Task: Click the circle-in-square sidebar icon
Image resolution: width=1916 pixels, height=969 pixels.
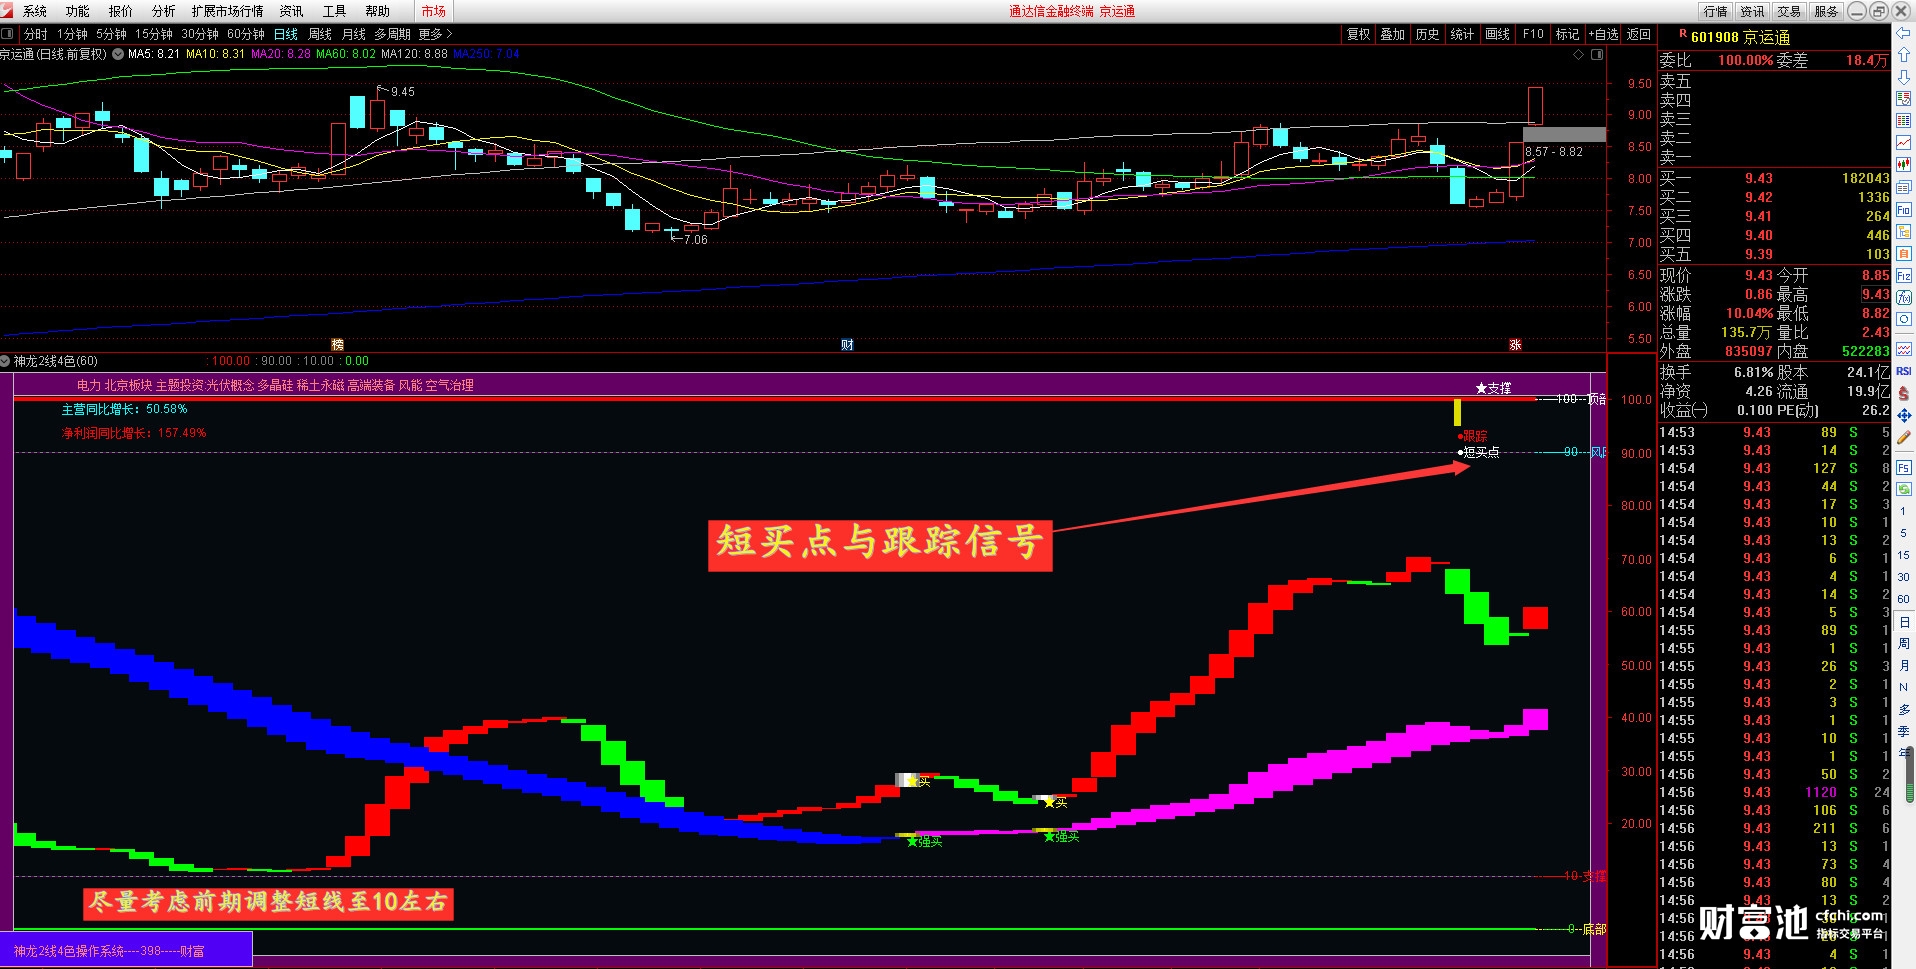Action: click(1903, 320)
